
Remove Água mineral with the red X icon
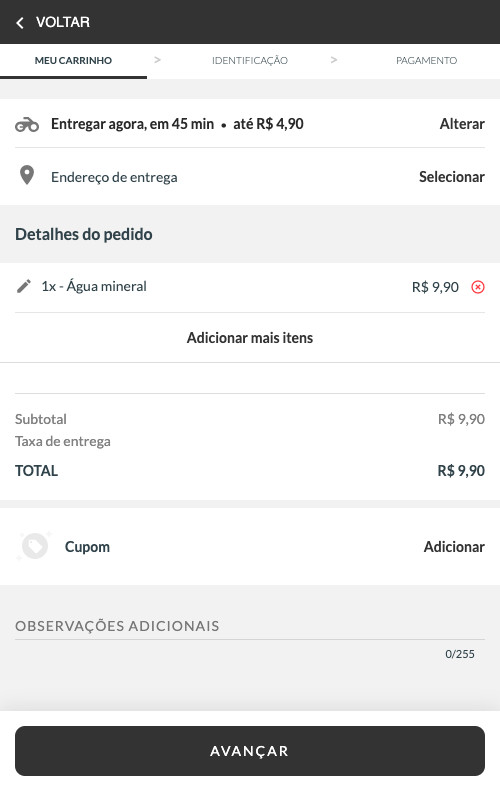tap(478, 287)
